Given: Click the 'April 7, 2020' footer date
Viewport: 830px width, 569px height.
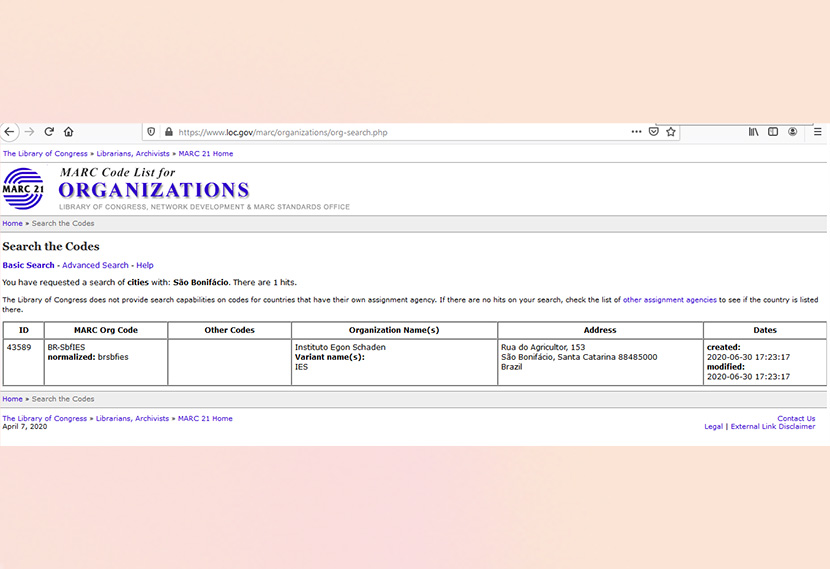Looking at the screenshot, I should (24, 426).
